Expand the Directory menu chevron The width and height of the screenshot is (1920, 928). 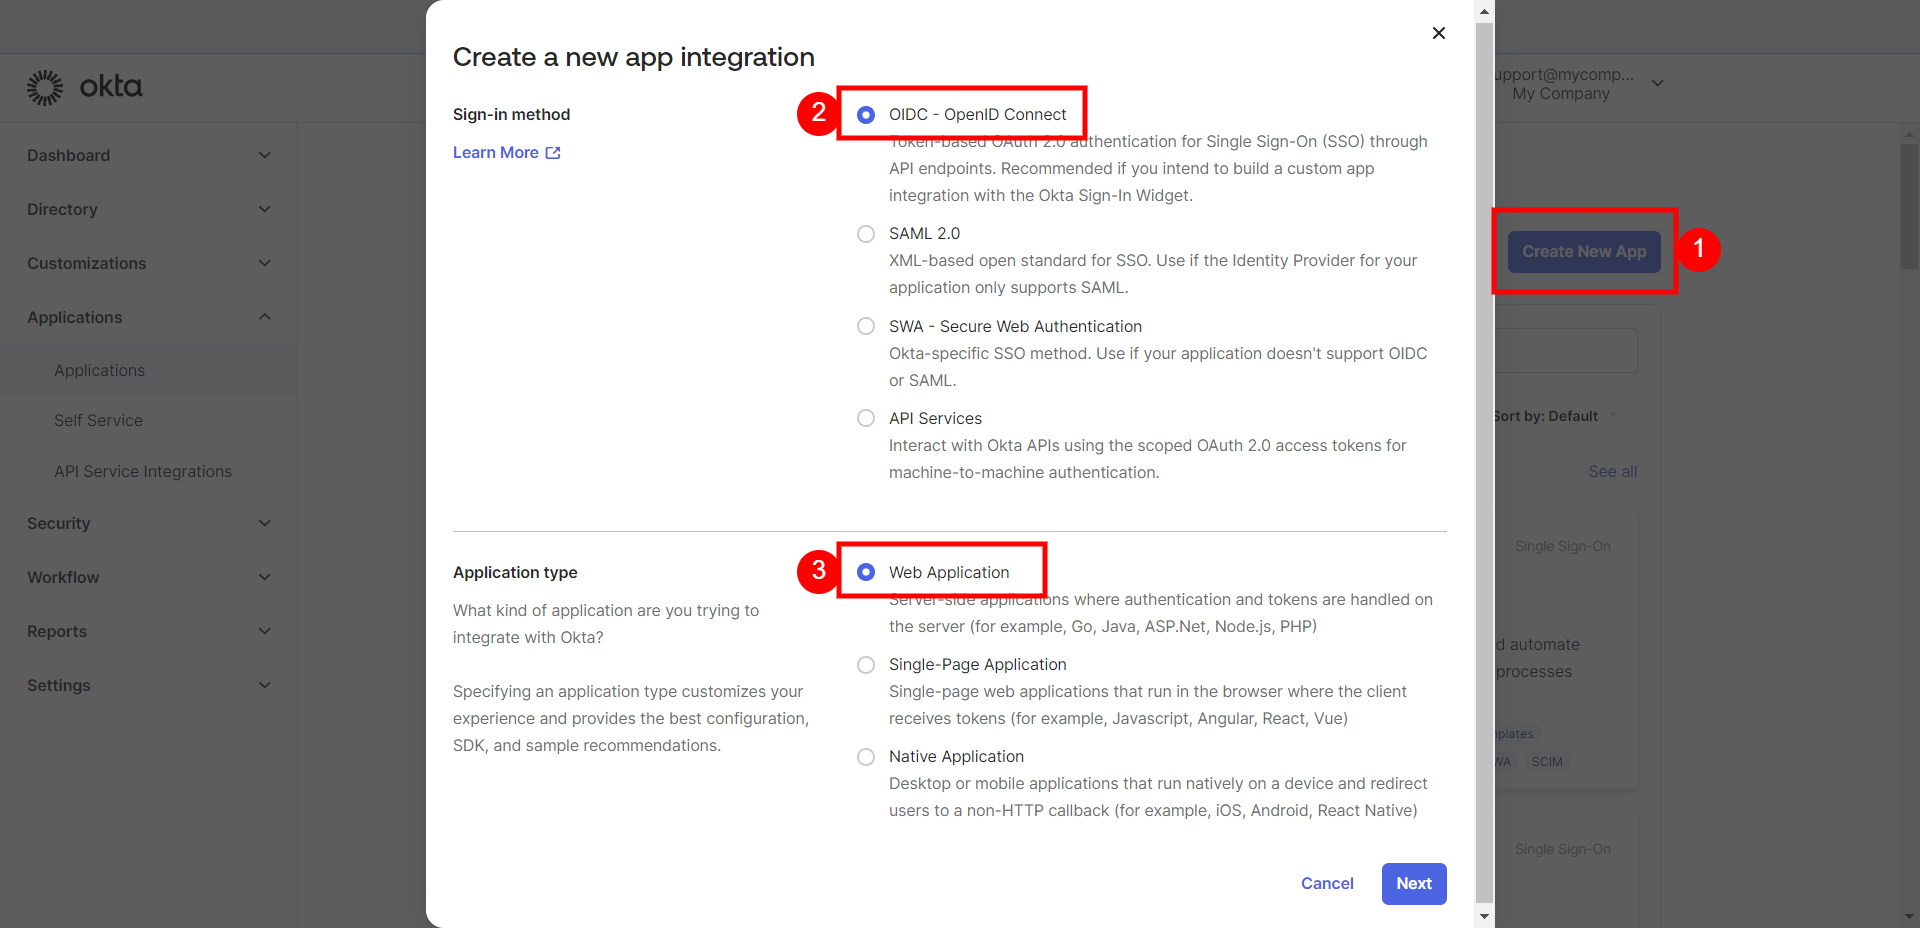[x=265, y=209]
